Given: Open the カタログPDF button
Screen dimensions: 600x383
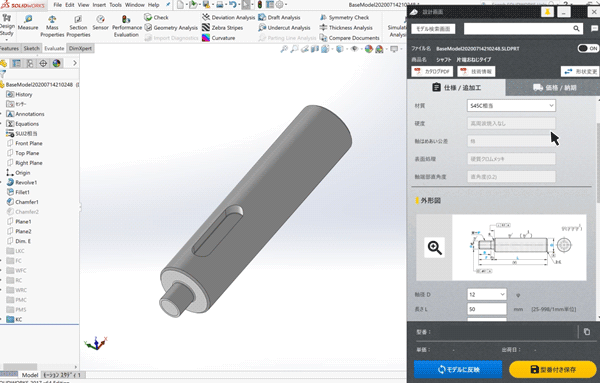Looking at the screenshot, I should (x=432, y=72).
